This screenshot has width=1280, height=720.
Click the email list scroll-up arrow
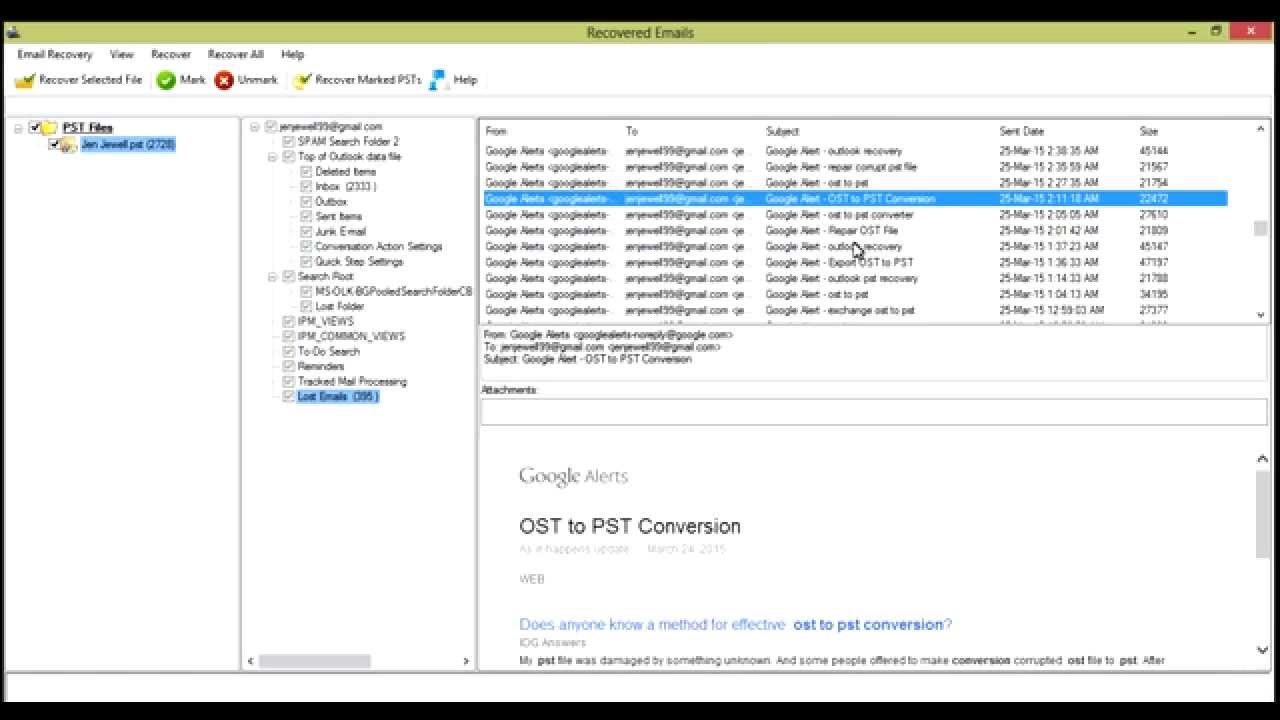tap(1260, 130)
